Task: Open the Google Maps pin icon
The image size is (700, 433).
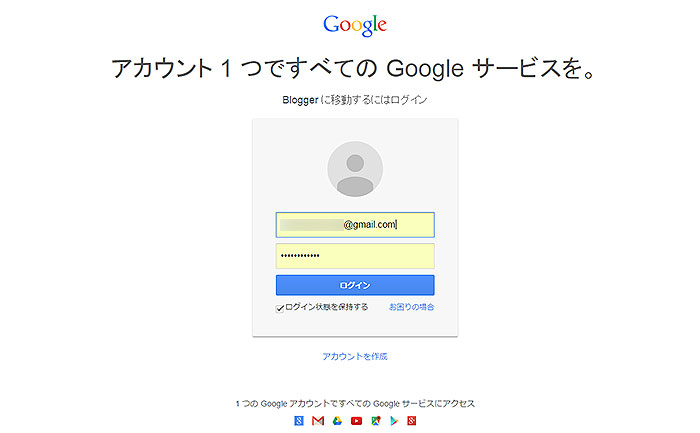Action: 376,421
